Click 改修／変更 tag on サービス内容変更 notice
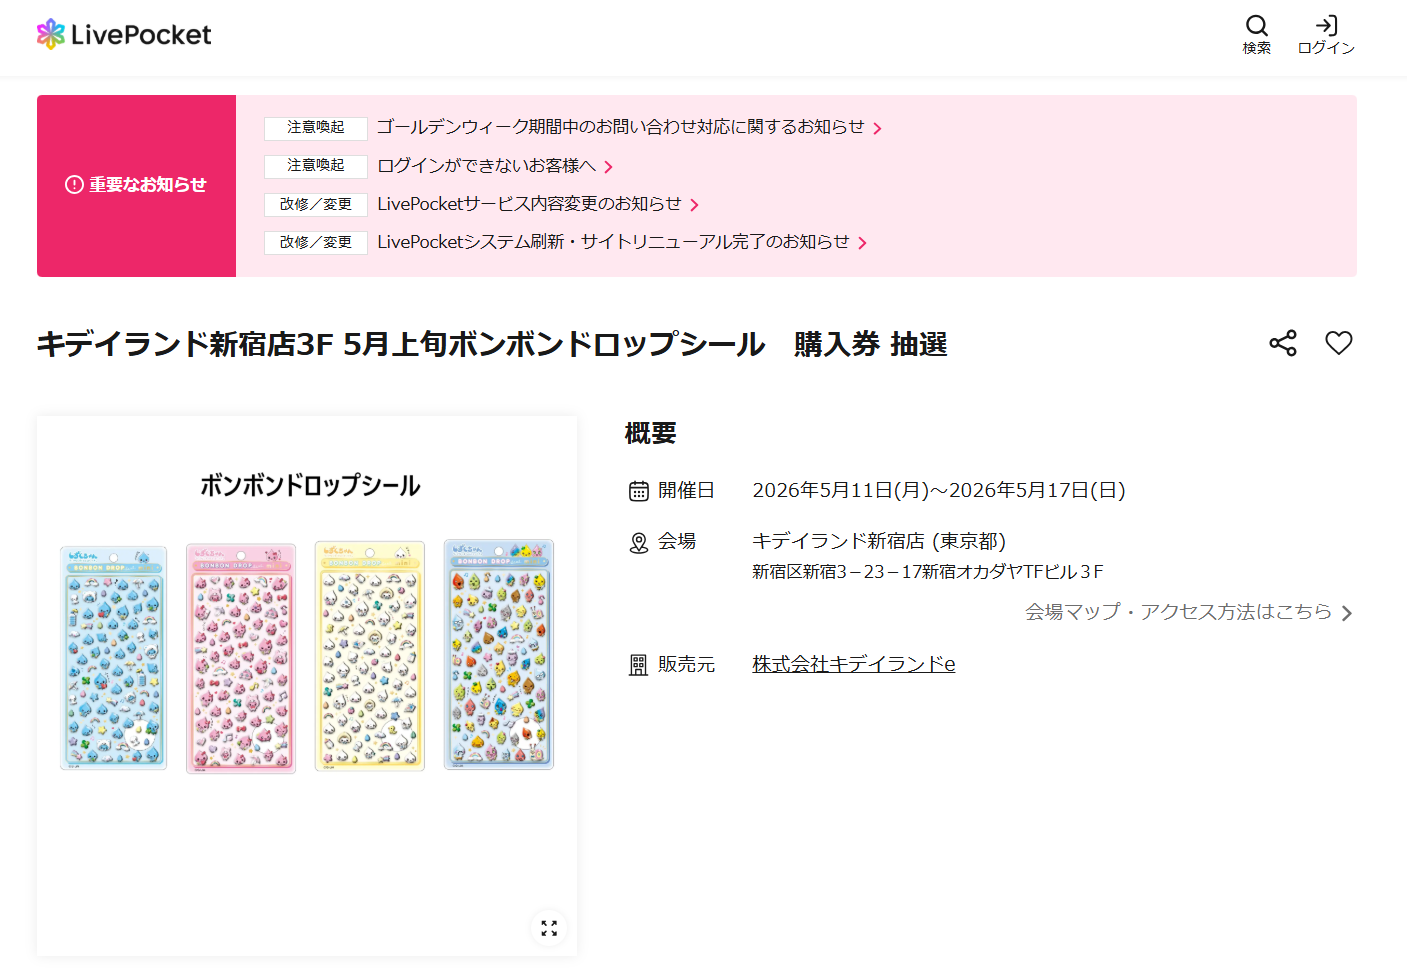The image size is (1407, 976). click(316, 204)
